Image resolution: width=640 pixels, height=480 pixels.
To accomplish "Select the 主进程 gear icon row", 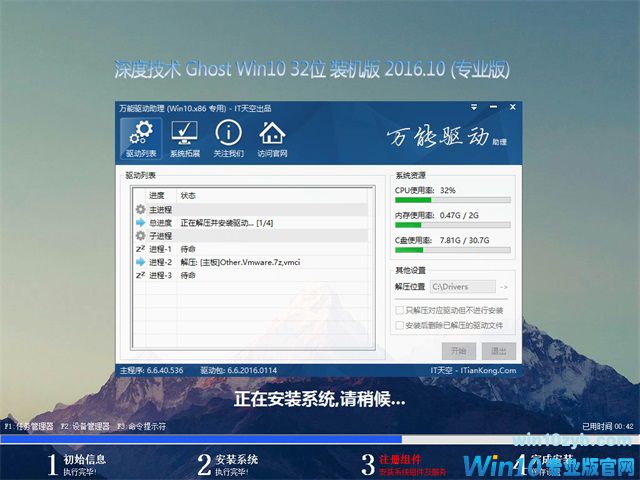I will coord(251,209).
